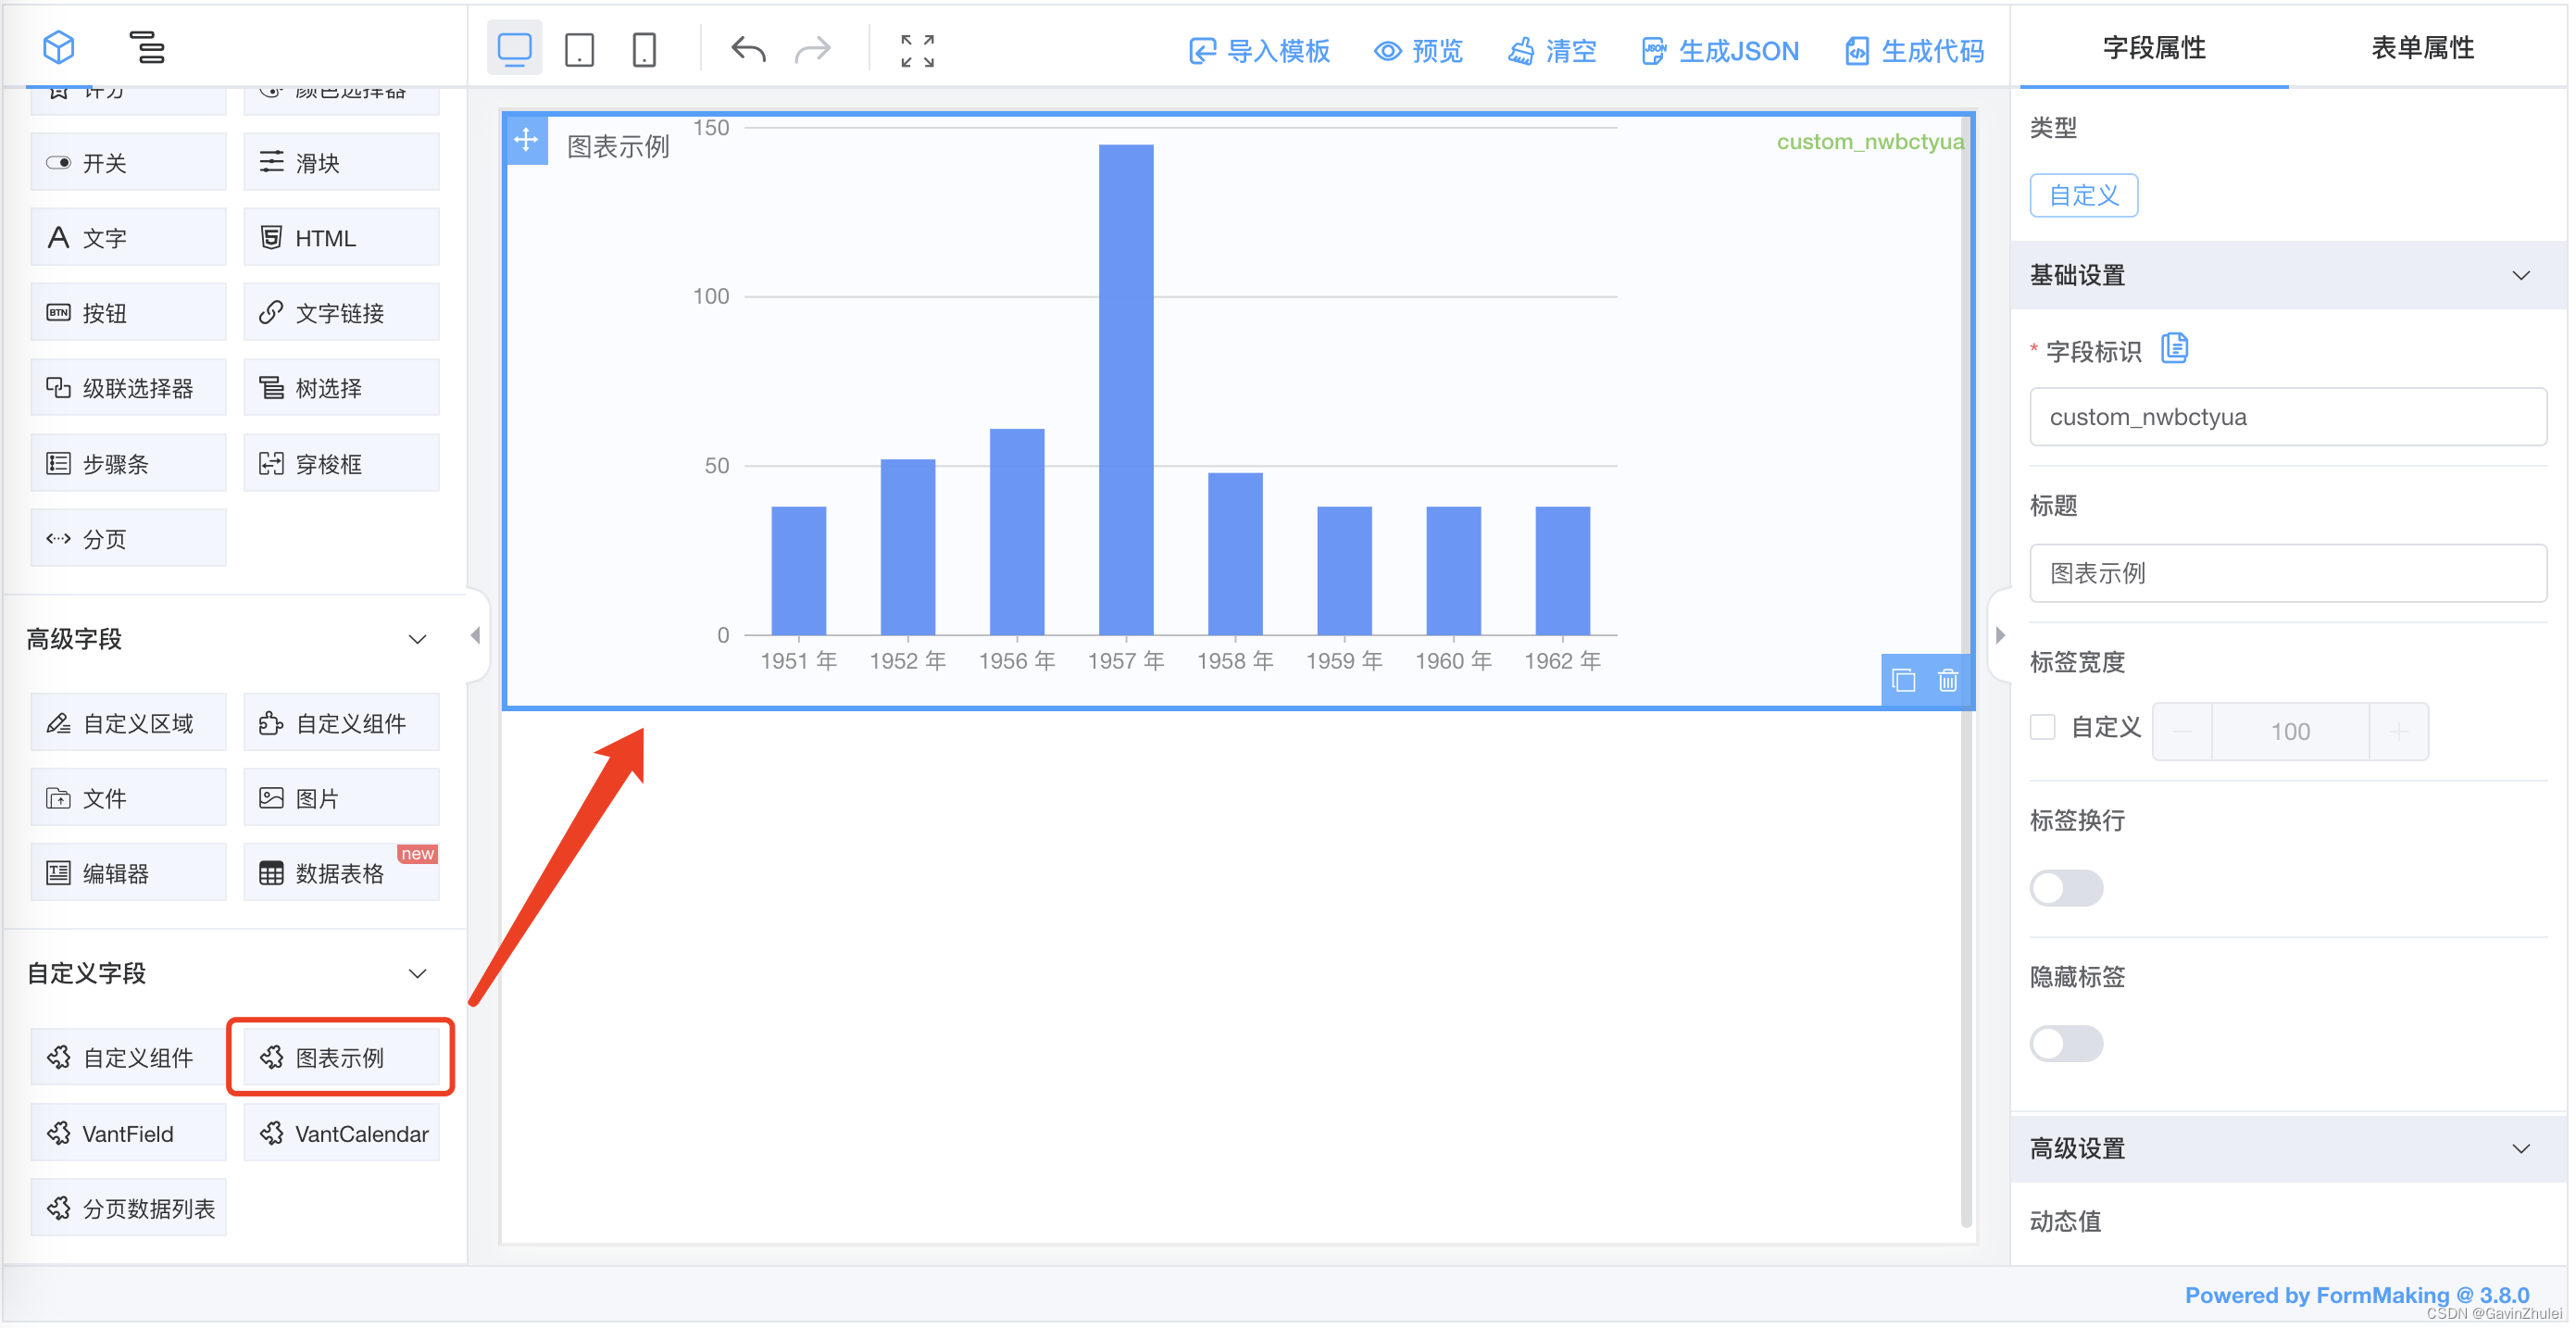
Task: Open the outline tree tab
Action: pyautogui.click(x=147, y=47)
